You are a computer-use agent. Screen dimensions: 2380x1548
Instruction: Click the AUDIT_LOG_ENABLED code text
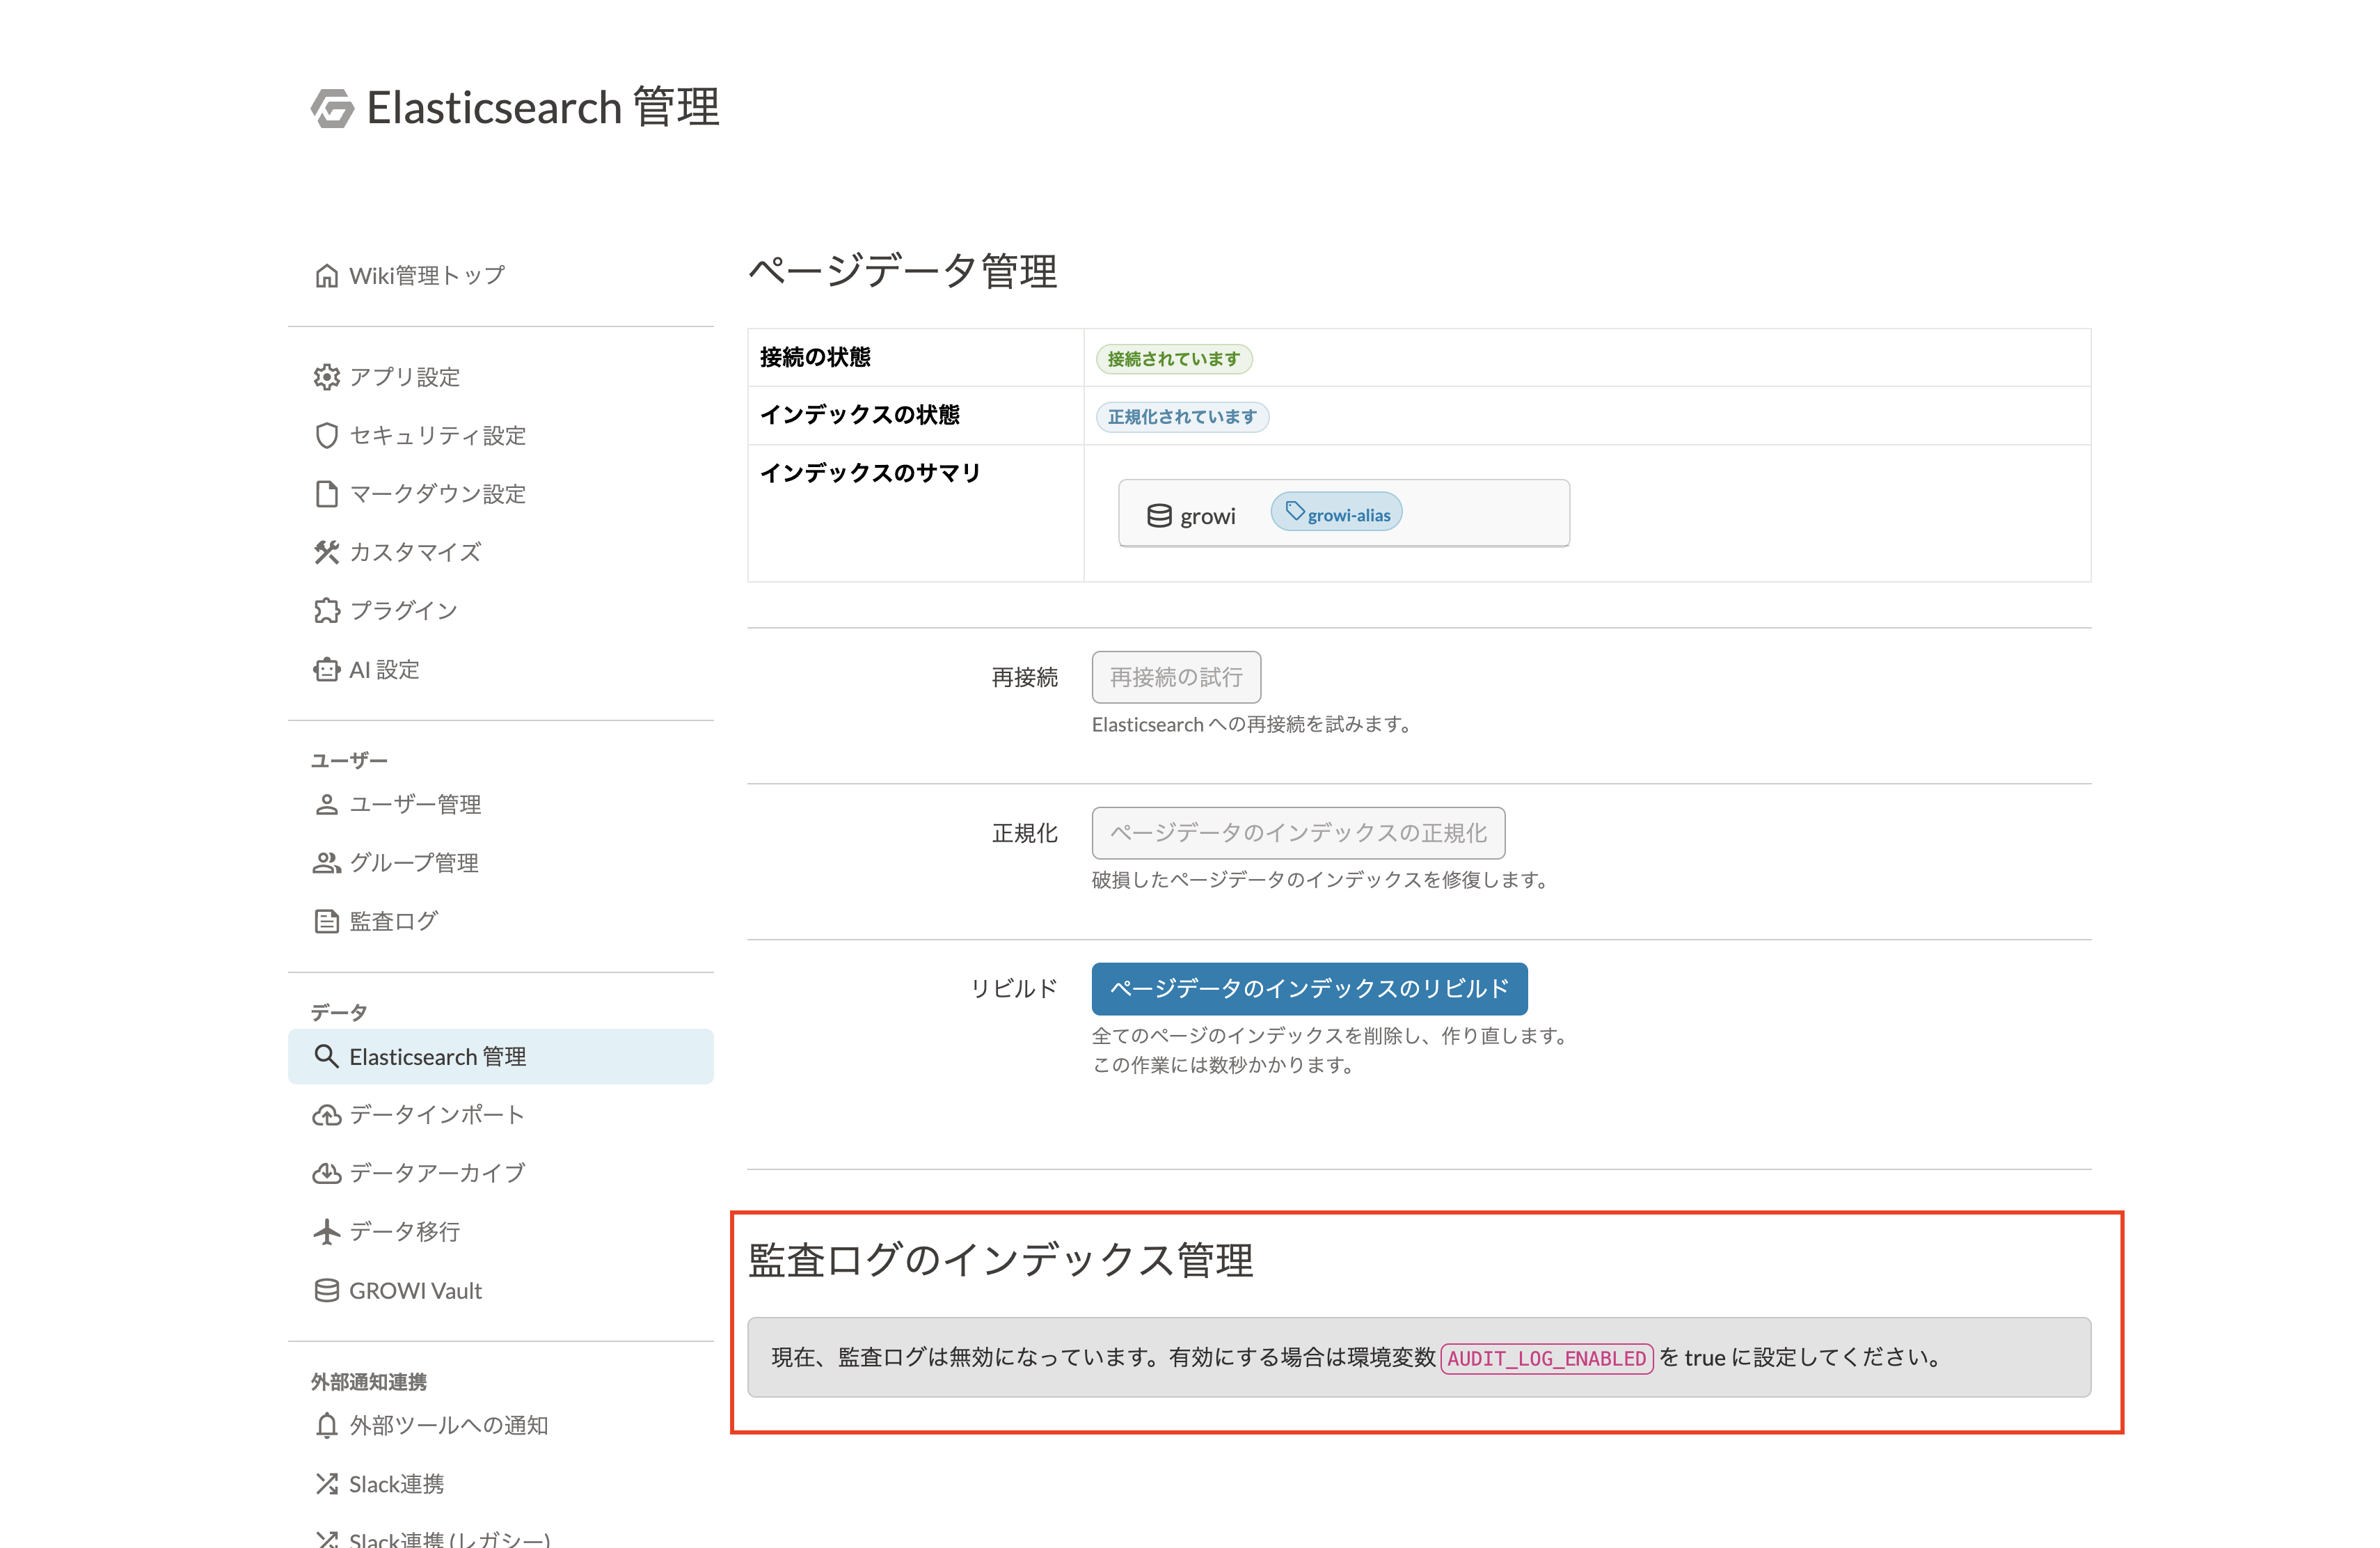click(1546, 1358)
